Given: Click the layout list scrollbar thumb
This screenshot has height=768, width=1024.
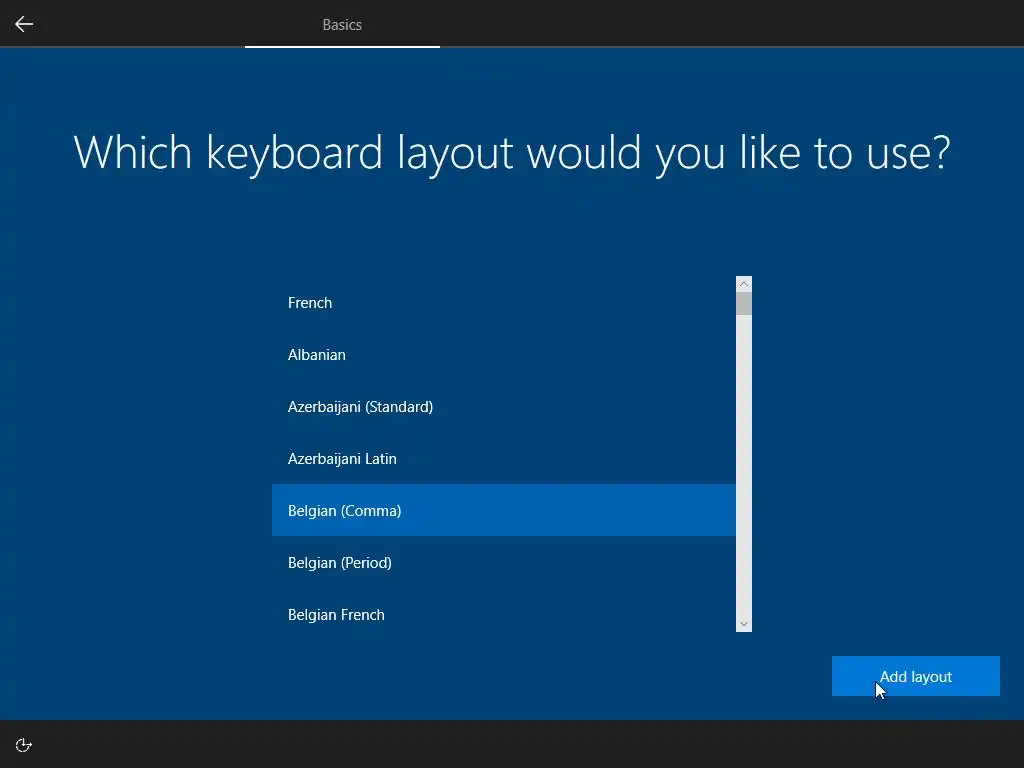Looking at the screenshot, I should pos(744,304).
